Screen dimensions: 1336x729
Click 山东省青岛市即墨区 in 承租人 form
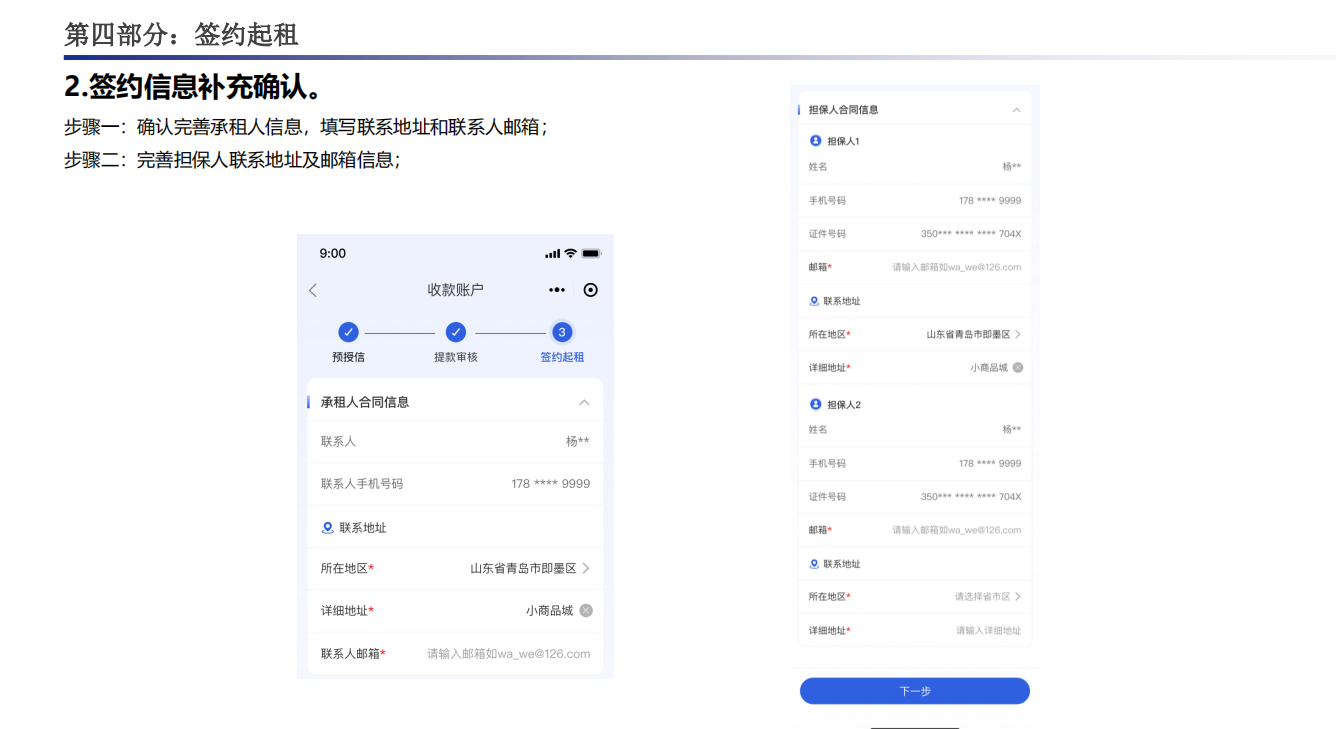[523, 568]
